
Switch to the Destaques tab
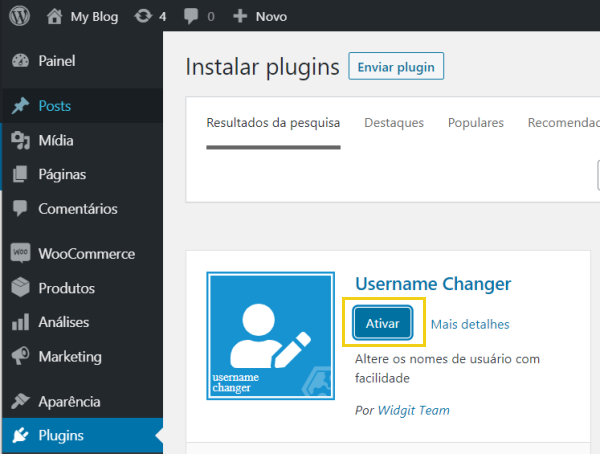(394, 122)
